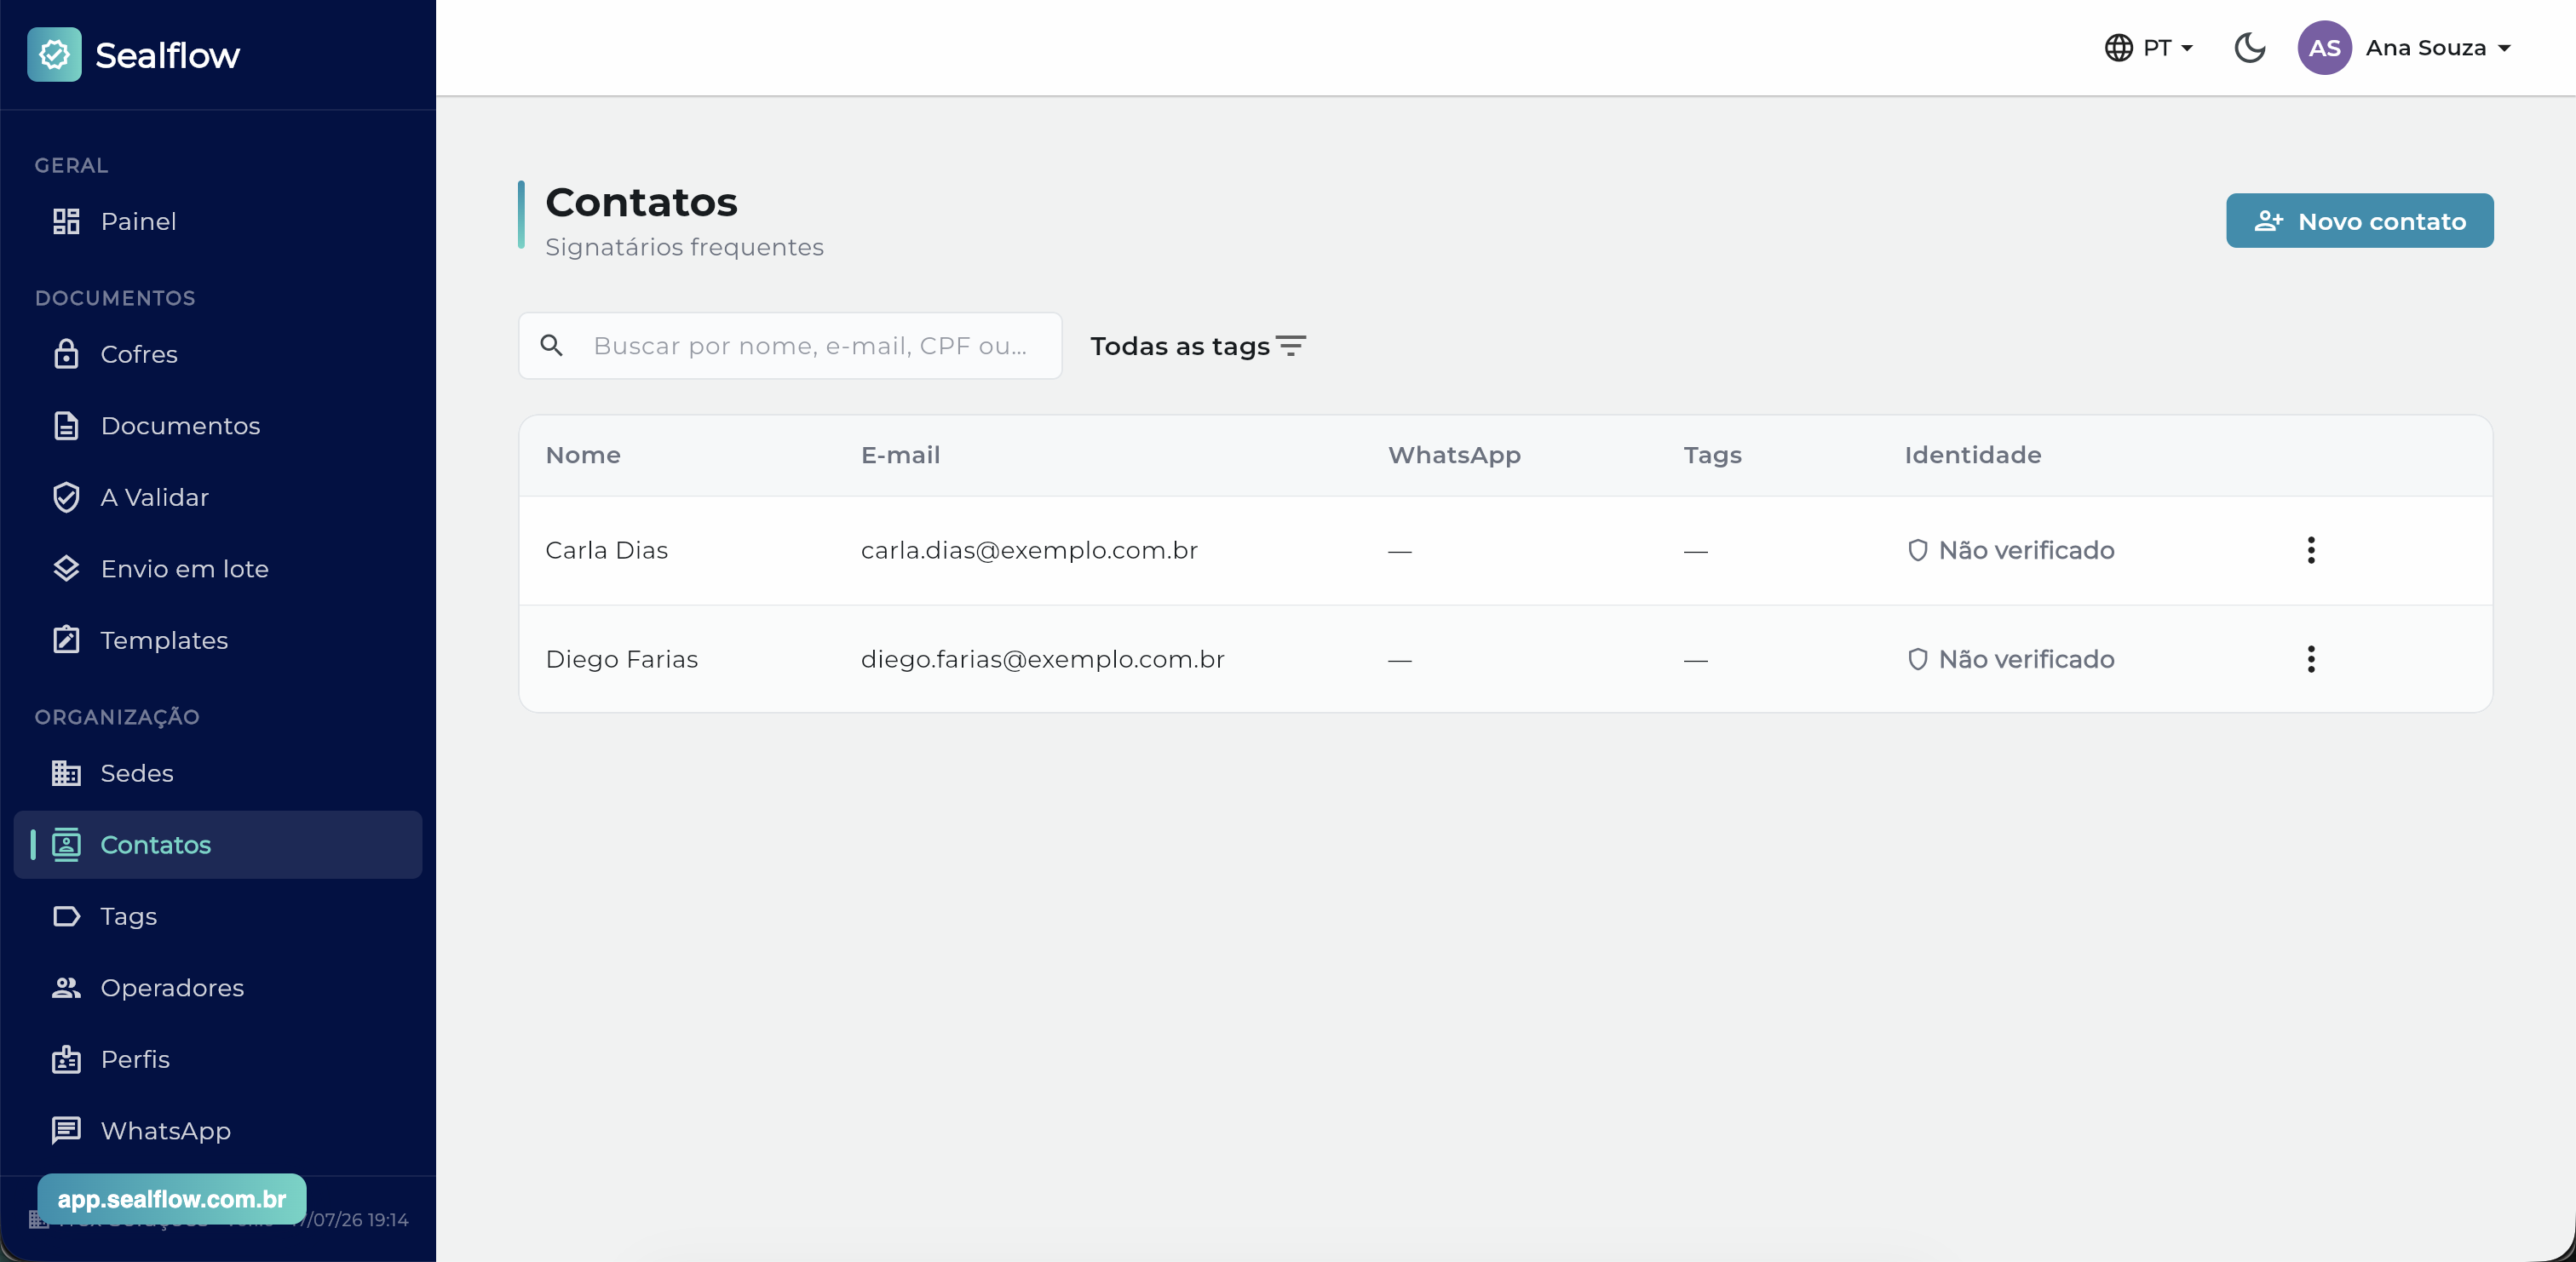Click carla.dias@exemplo.com.br email cell
This screenshot has width=2576, height=1262.
(x=1029, y=550)
